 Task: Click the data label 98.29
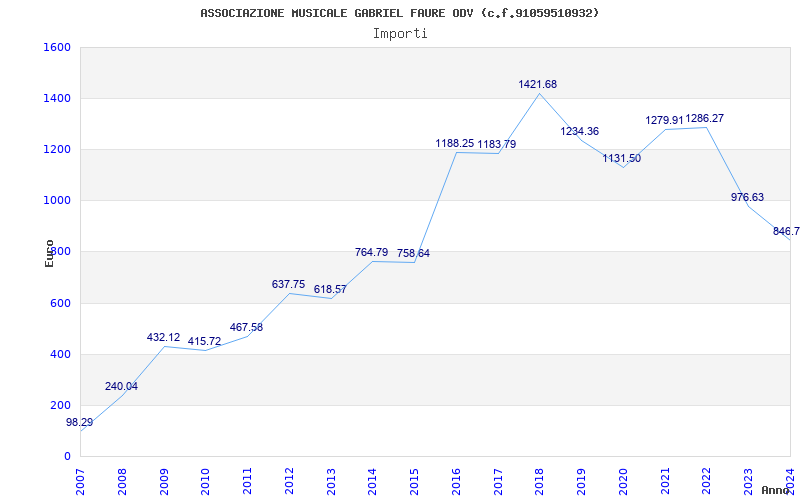(80, 422)
